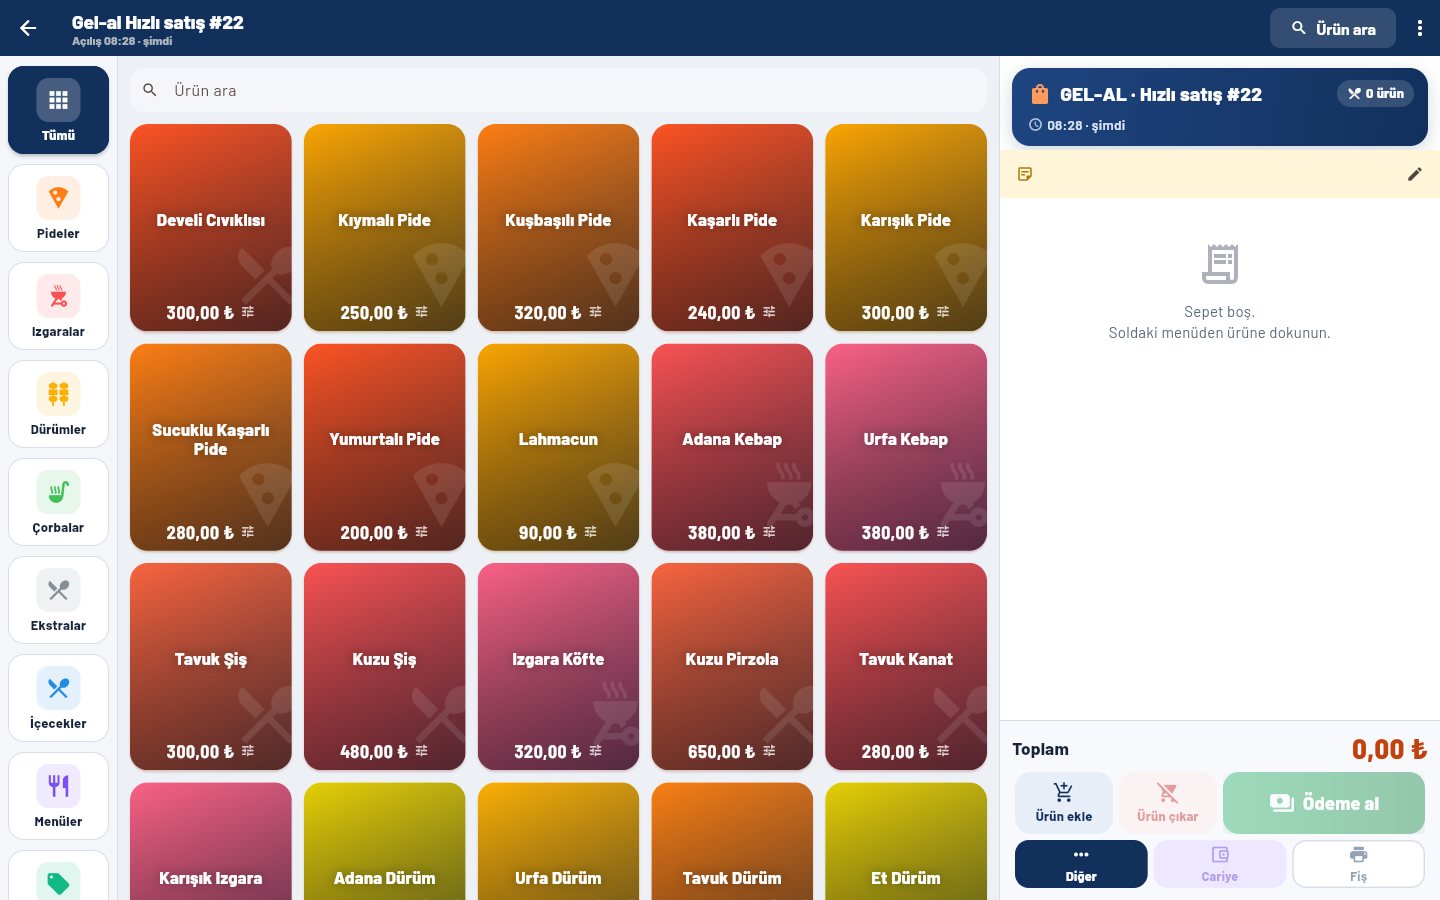Select the Tümü category tab
The image size is (1440, 900).
[58, 110]
